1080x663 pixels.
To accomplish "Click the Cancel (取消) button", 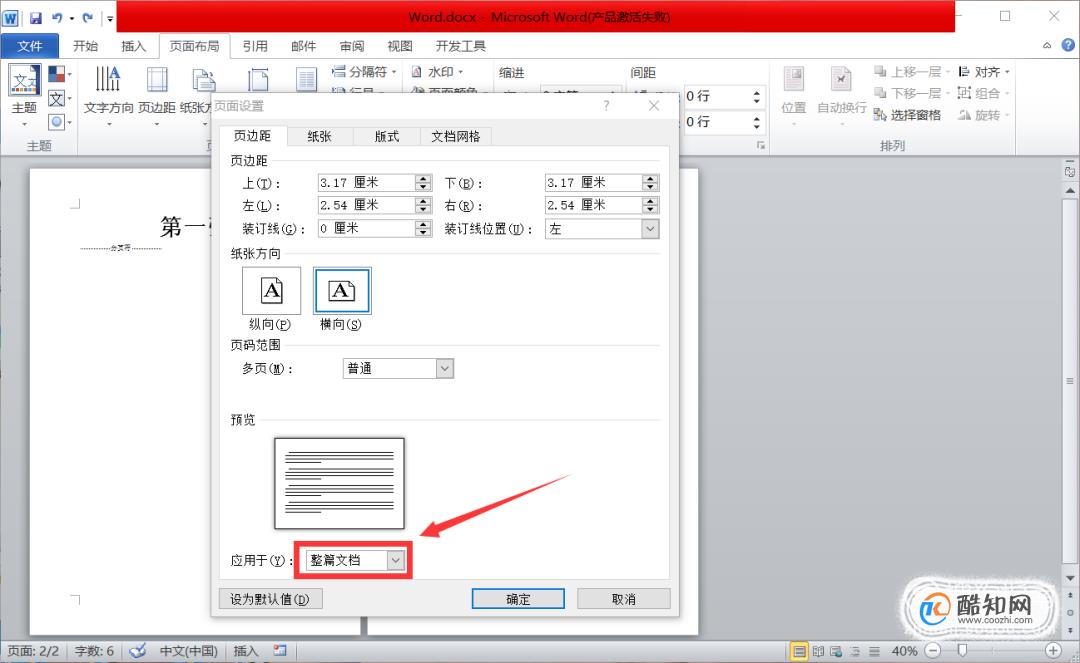I will pyautogui.click(x=623, y=599).
